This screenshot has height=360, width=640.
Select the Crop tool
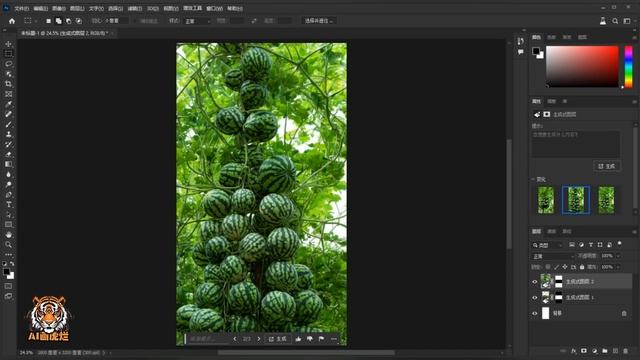8,84
